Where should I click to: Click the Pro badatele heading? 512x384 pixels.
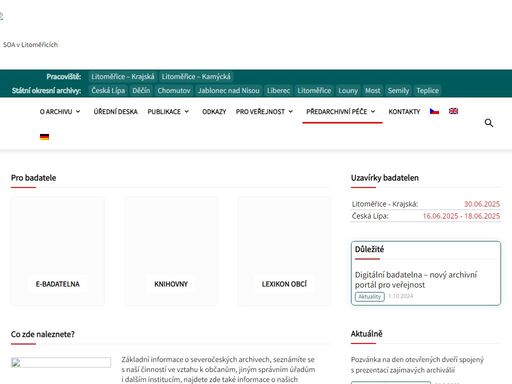click(33, 178)
